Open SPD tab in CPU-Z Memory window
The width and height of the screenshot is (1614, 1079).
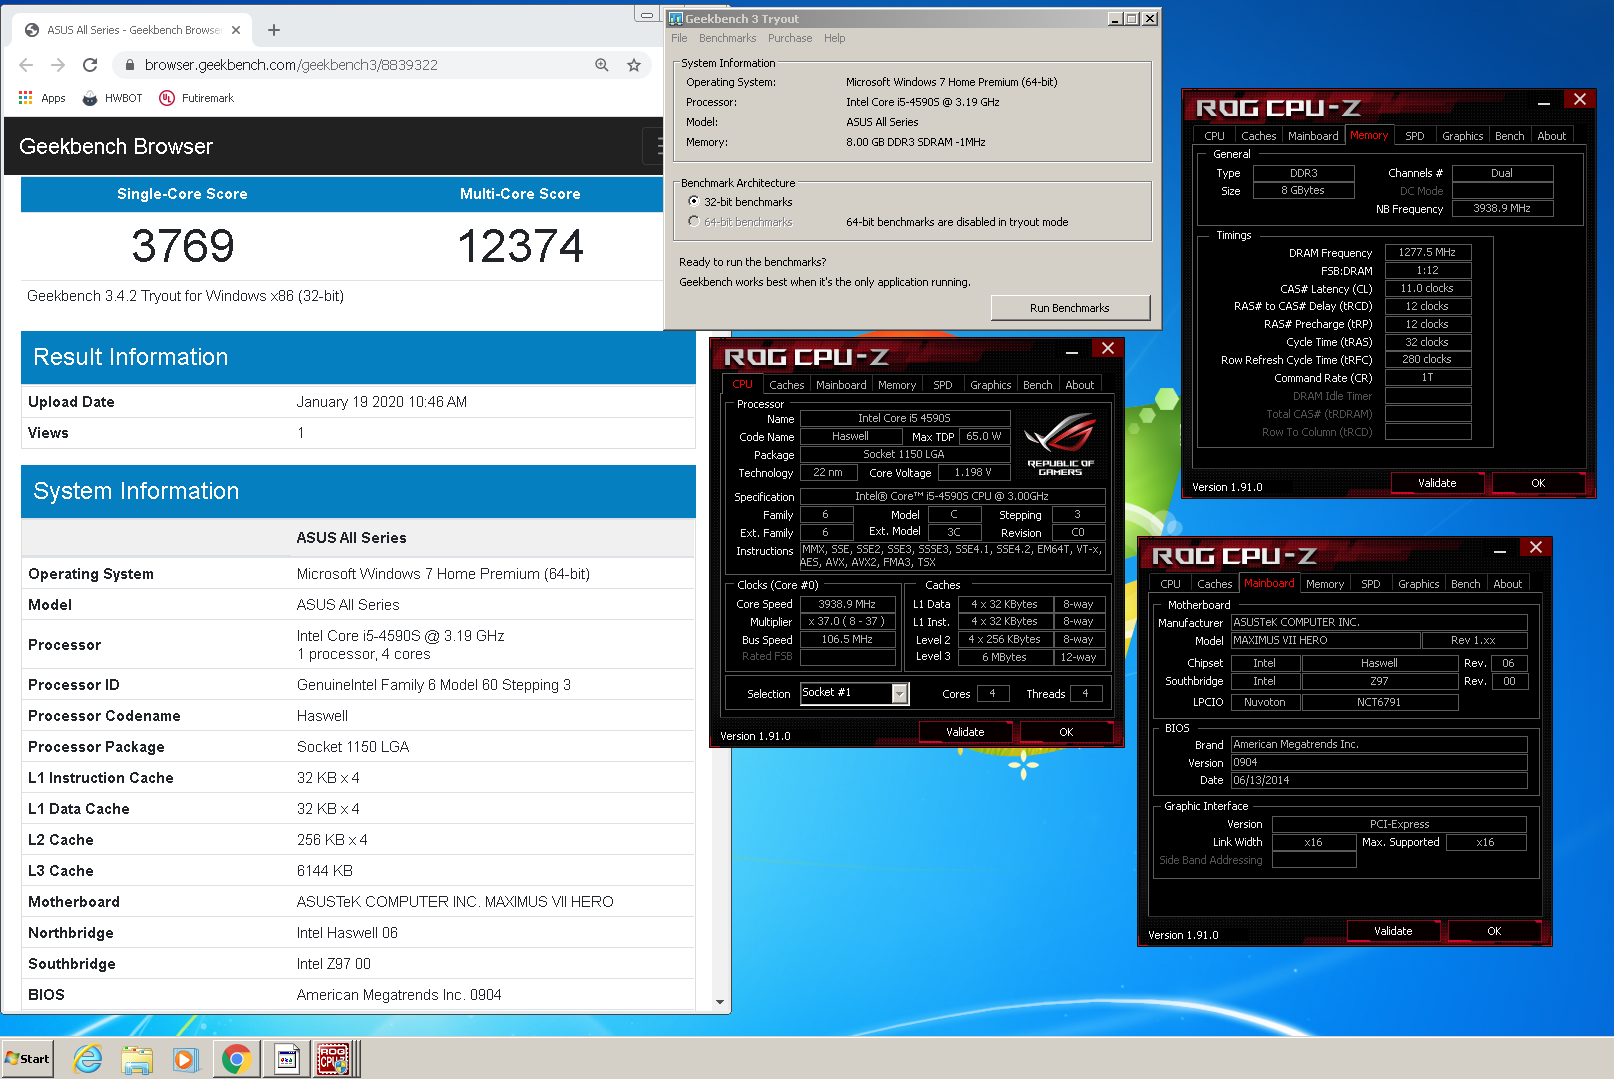(x=1414, y=136)
